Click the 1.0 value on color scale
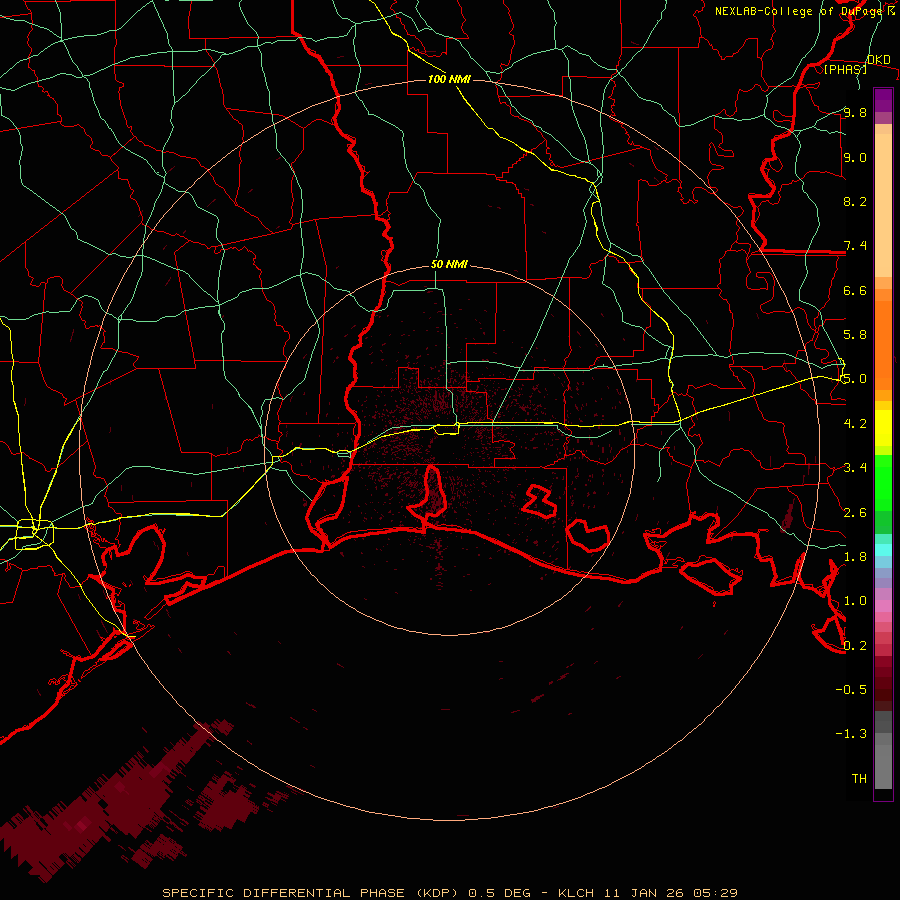The height and width of the screenshot is (900, 900). tap(855, 601)
